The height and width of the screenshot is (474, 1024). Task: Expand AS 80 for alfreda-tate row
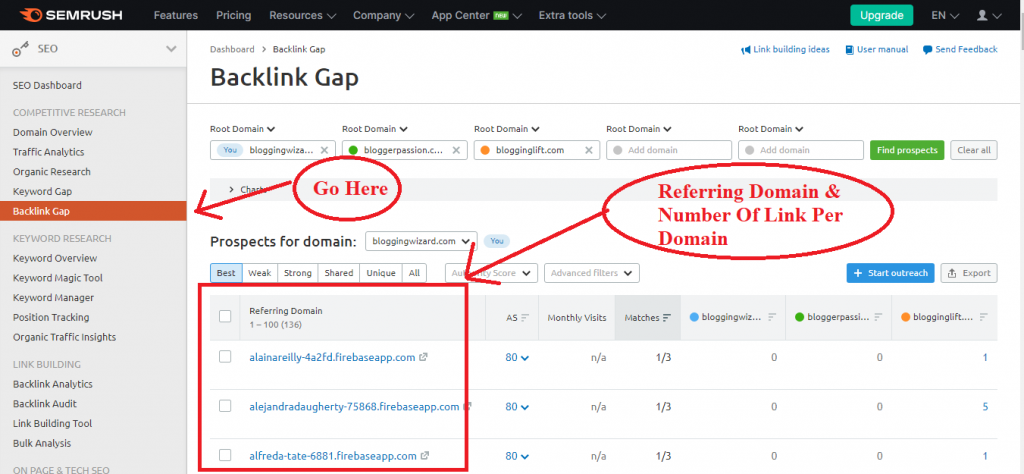(517, 456)
